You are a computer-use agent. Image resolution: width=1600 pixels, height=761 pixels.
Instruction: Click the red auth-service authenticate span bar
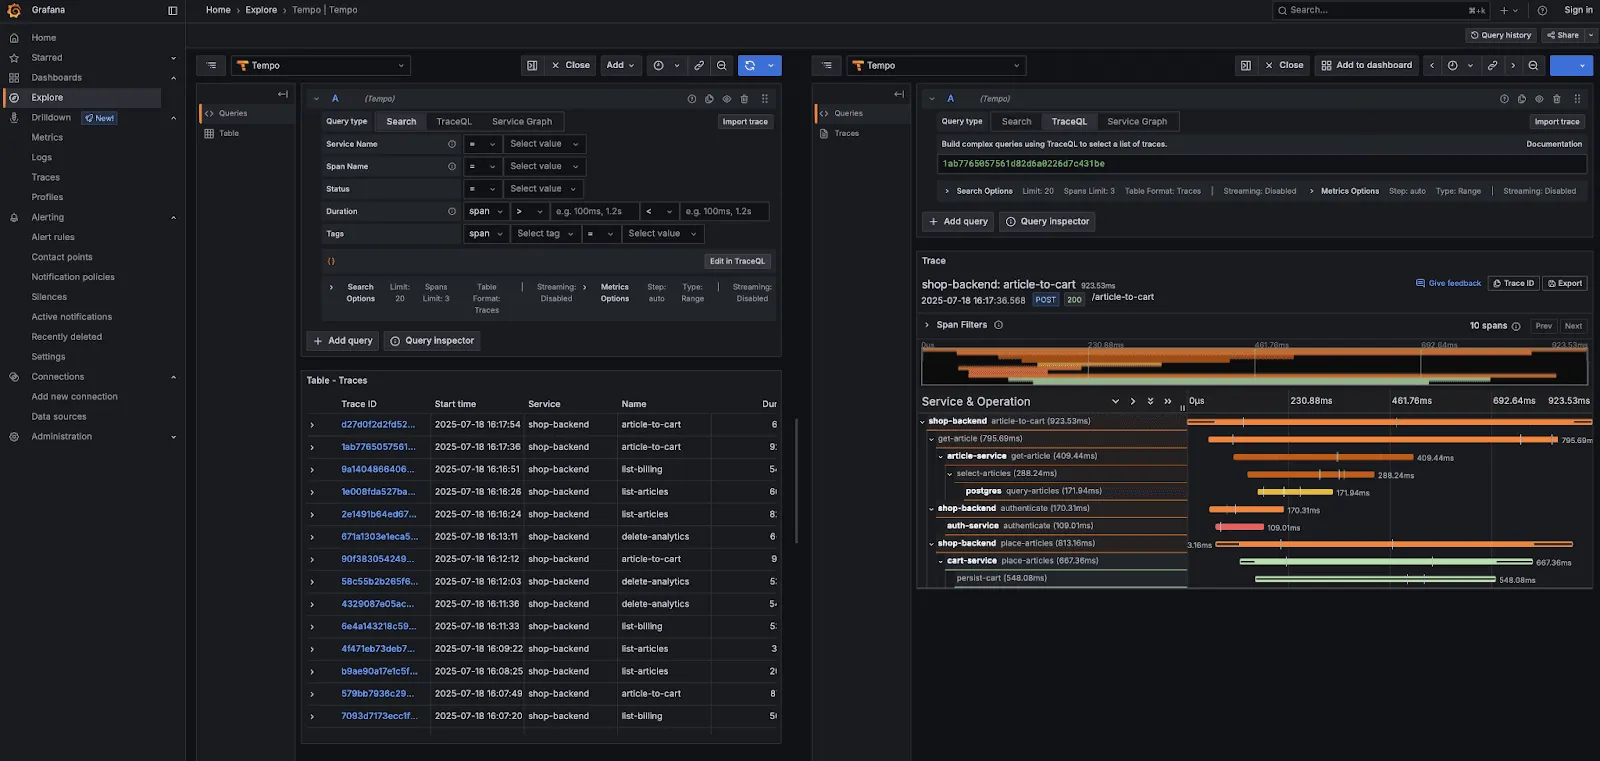1240,527
